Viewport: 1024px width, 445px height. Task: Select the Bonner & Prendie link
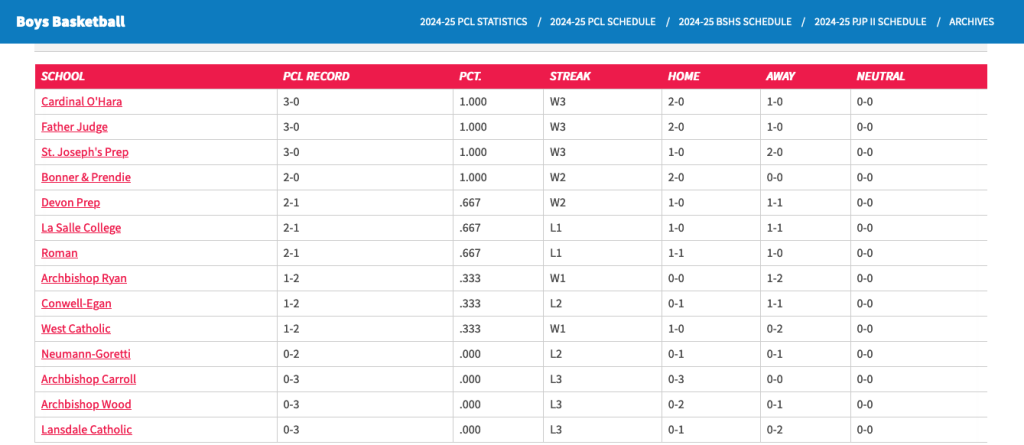coord(85,177)
